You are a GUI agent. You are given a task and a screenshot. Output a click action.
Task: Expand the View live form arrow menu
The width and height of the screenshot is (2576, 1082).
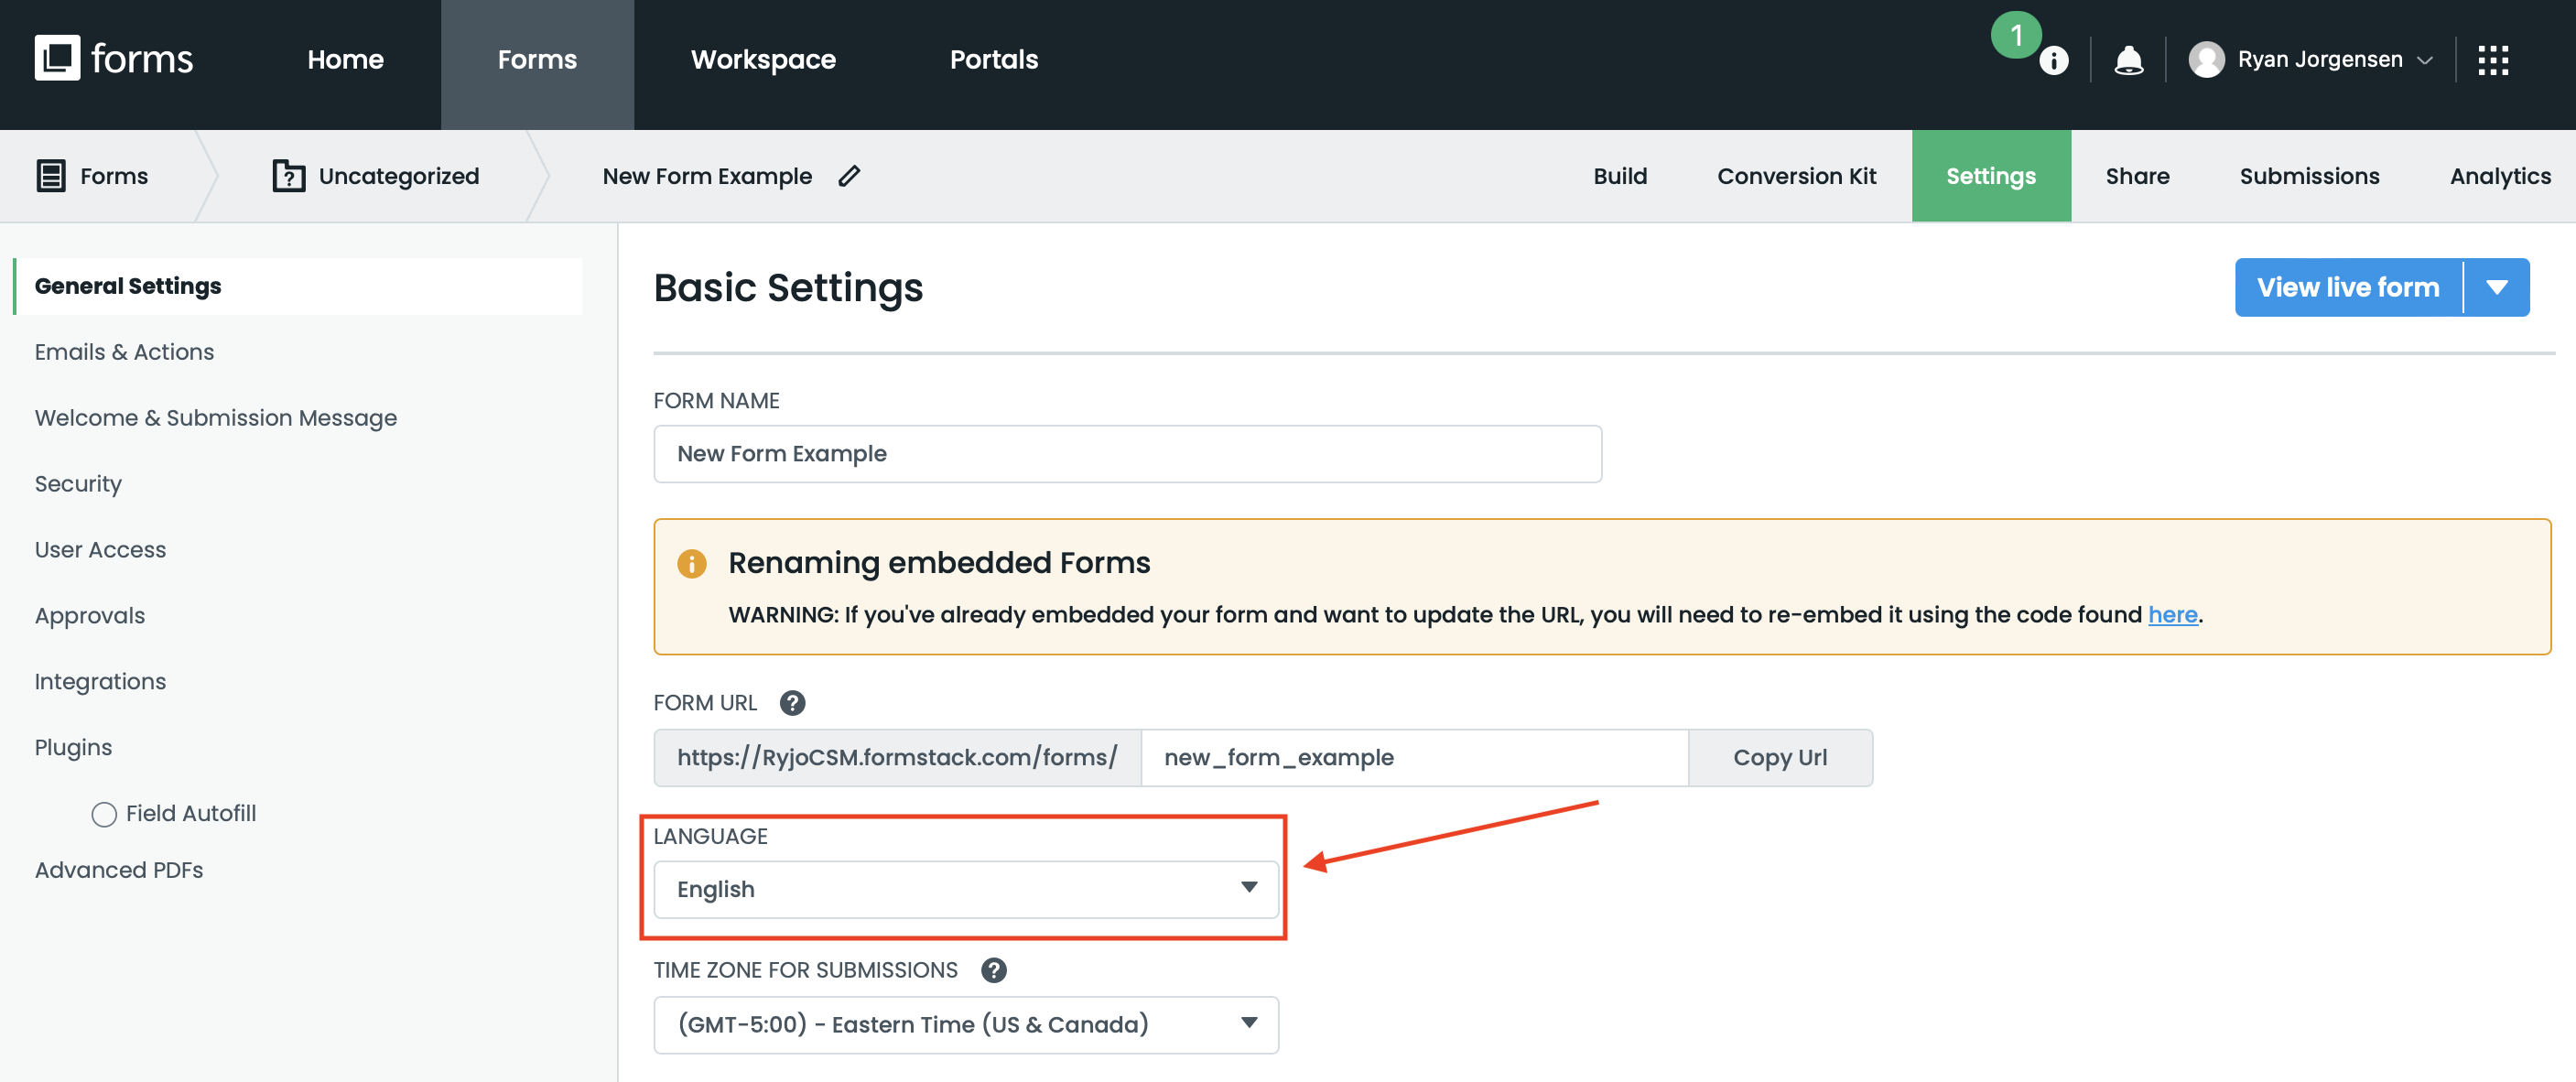[x=2497, y=288]
